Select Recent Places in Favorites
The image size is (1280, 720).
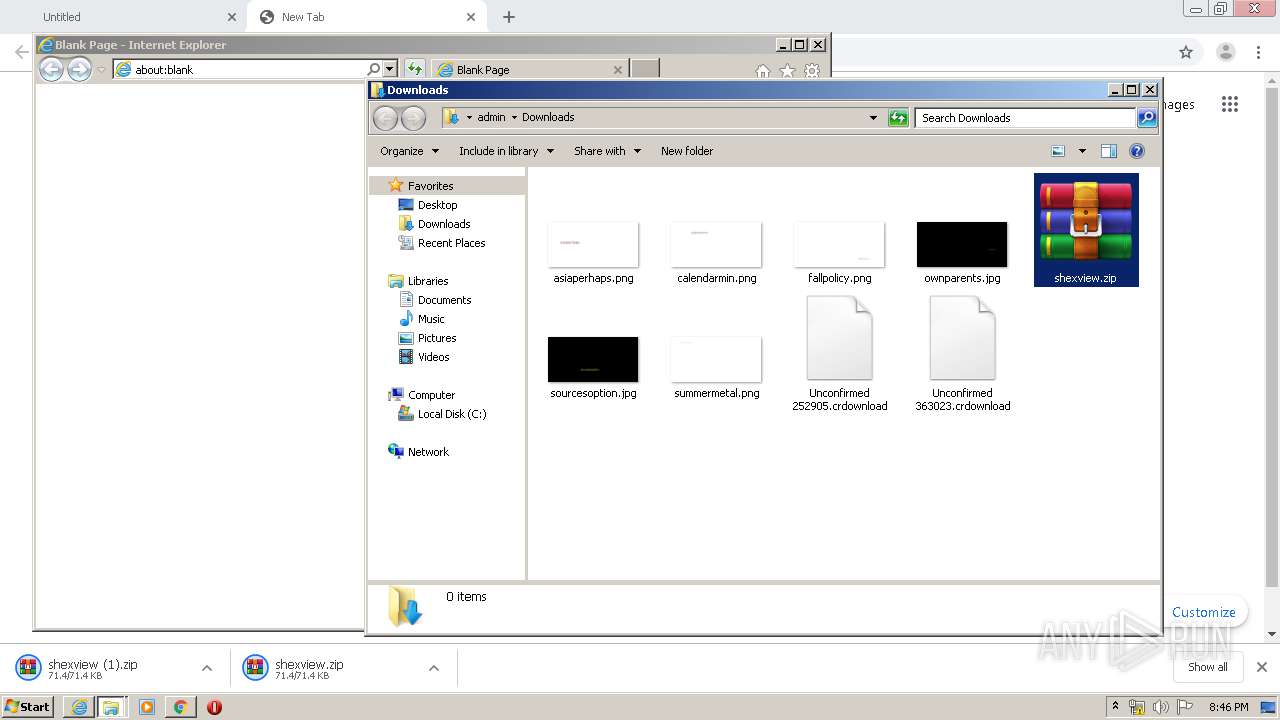coord(451,243)
